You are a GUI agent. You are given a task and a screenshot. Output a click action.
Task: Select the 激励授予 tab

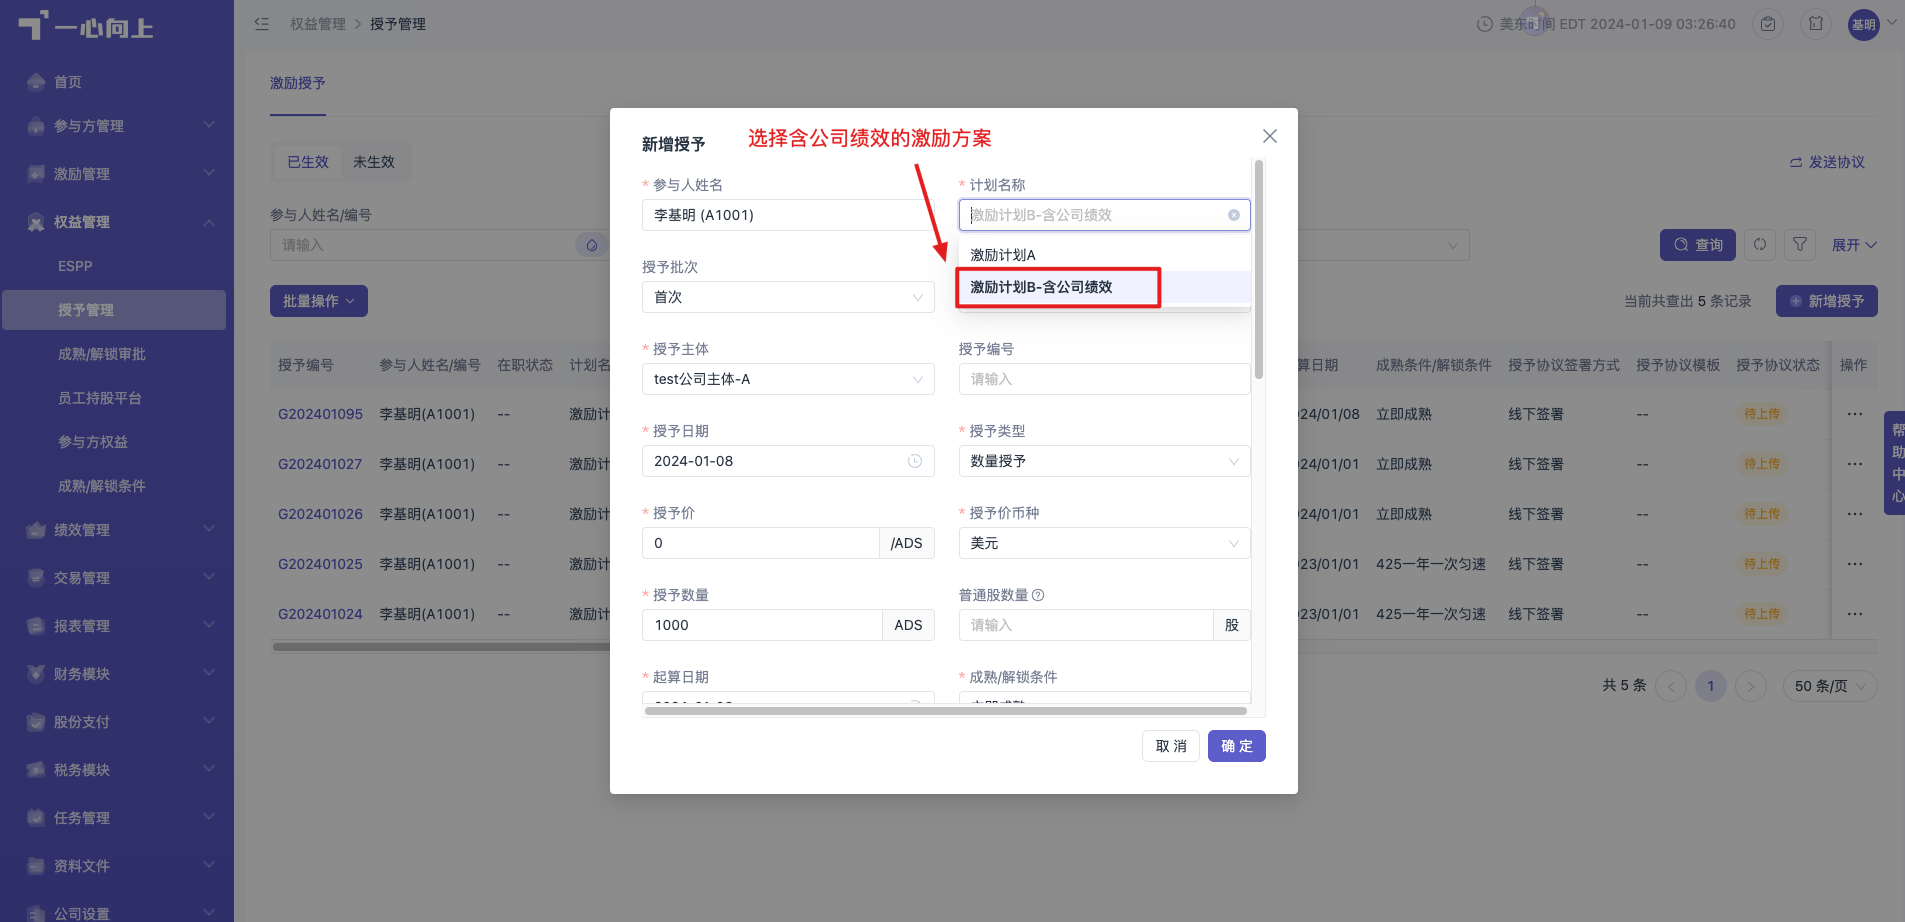pos(298,83)
